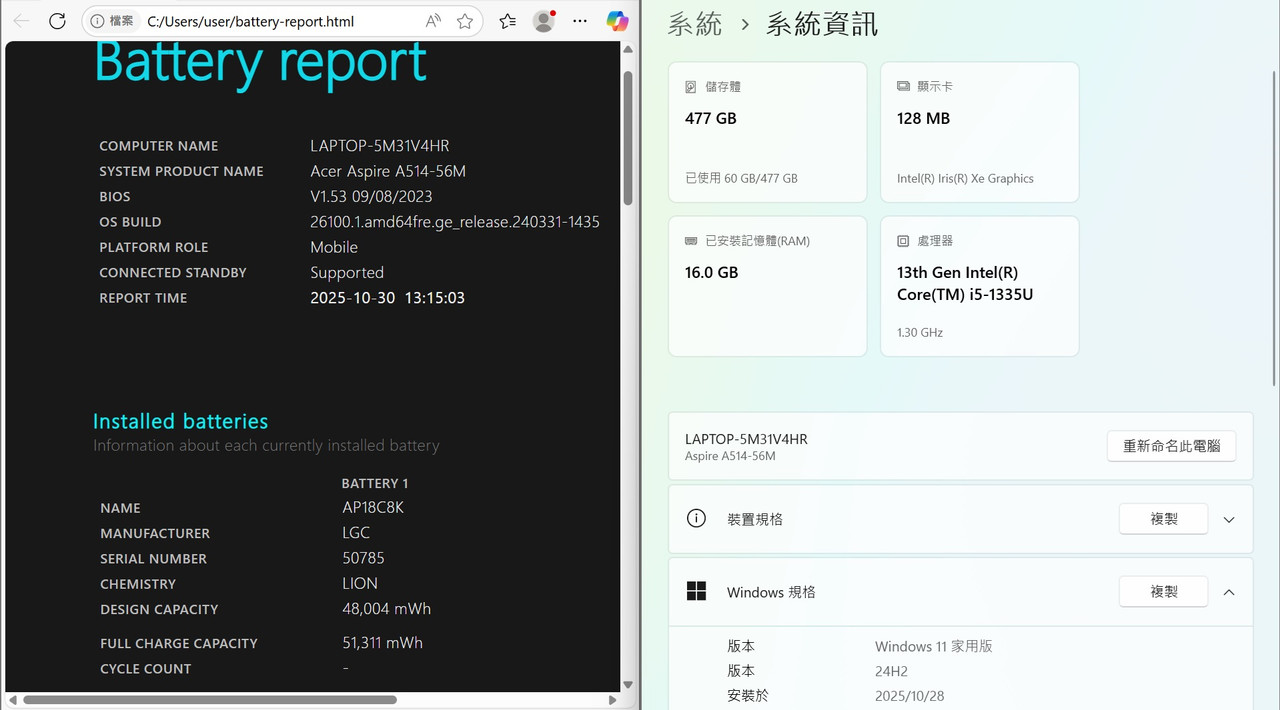Click the scroll-right arrow in the battery report
The image size is (1280, 710).
[612, 700]
